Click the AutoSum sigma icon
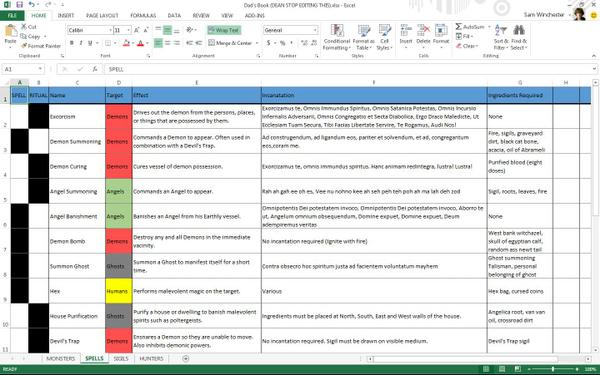The image size is (600, 375). pyautogui.click(x=459, y=27)
